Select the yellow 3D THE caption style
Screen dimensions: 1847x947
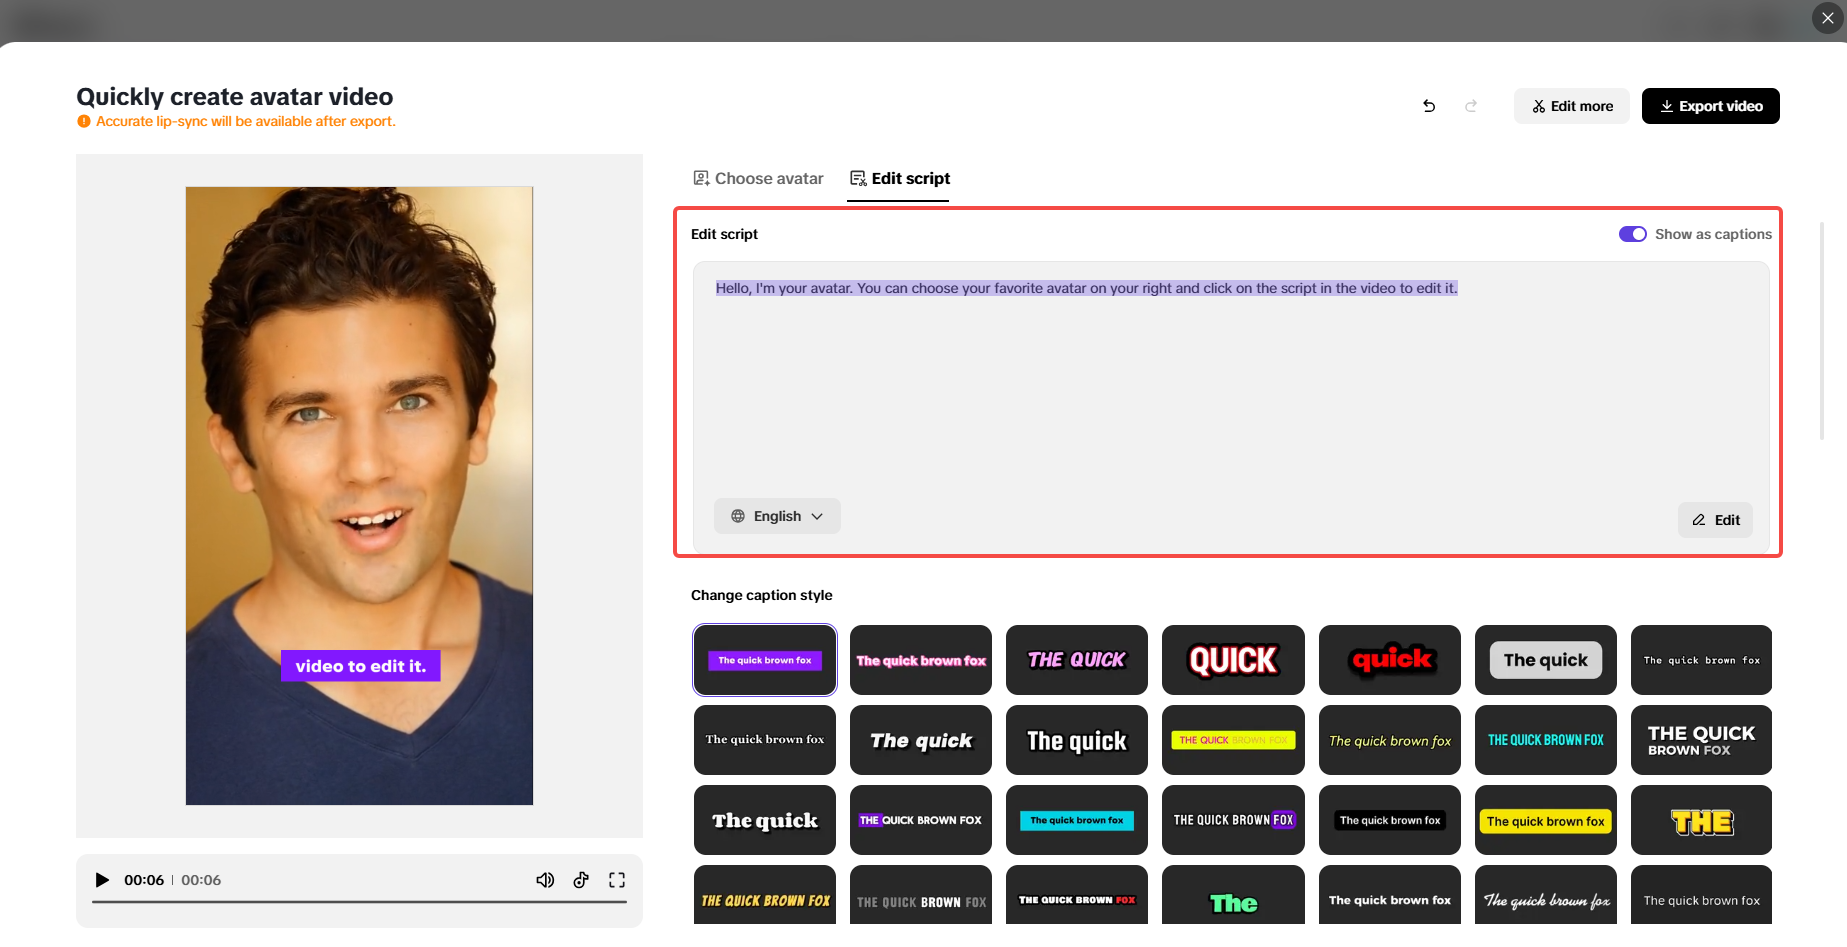[x=1701, y=820]
